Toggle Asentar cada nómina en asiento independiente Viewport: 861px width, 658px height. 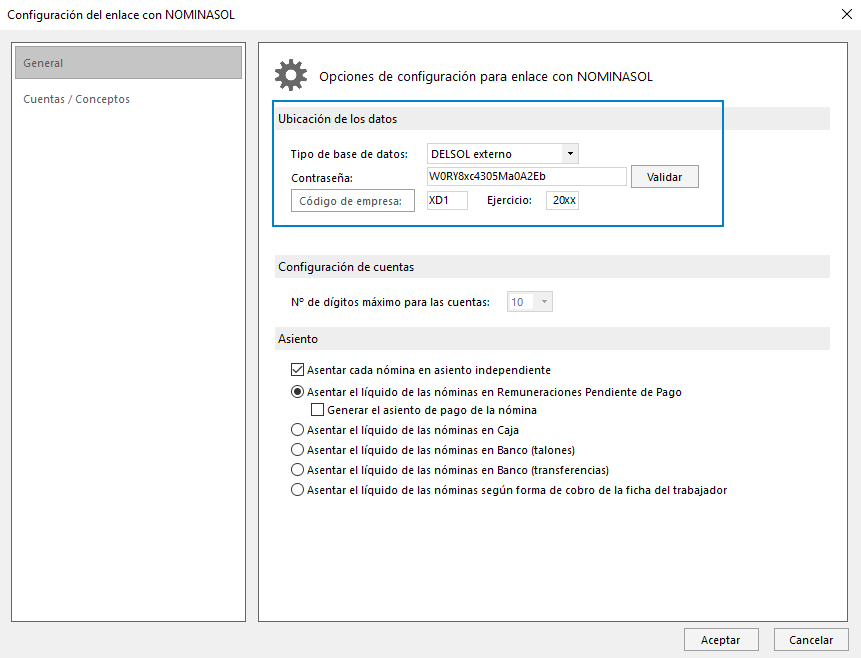[x=298, y=370]
